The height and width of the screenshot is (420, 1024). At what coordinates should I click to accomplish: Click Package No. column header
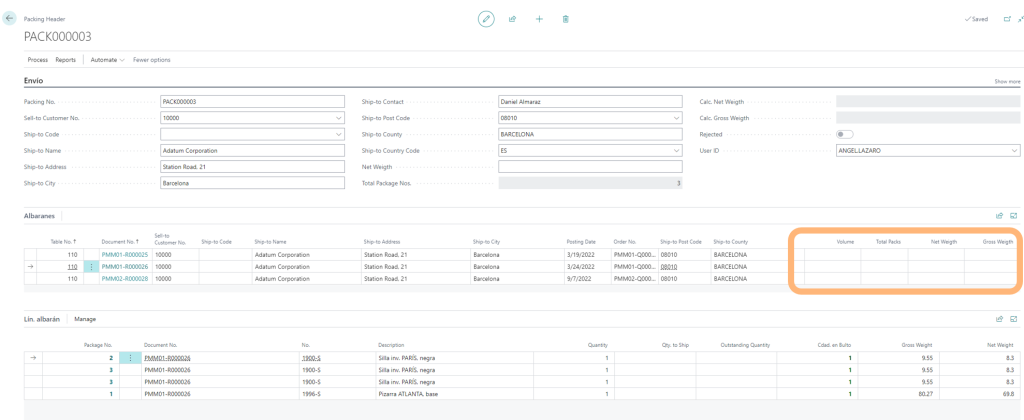tap(99, 345)
